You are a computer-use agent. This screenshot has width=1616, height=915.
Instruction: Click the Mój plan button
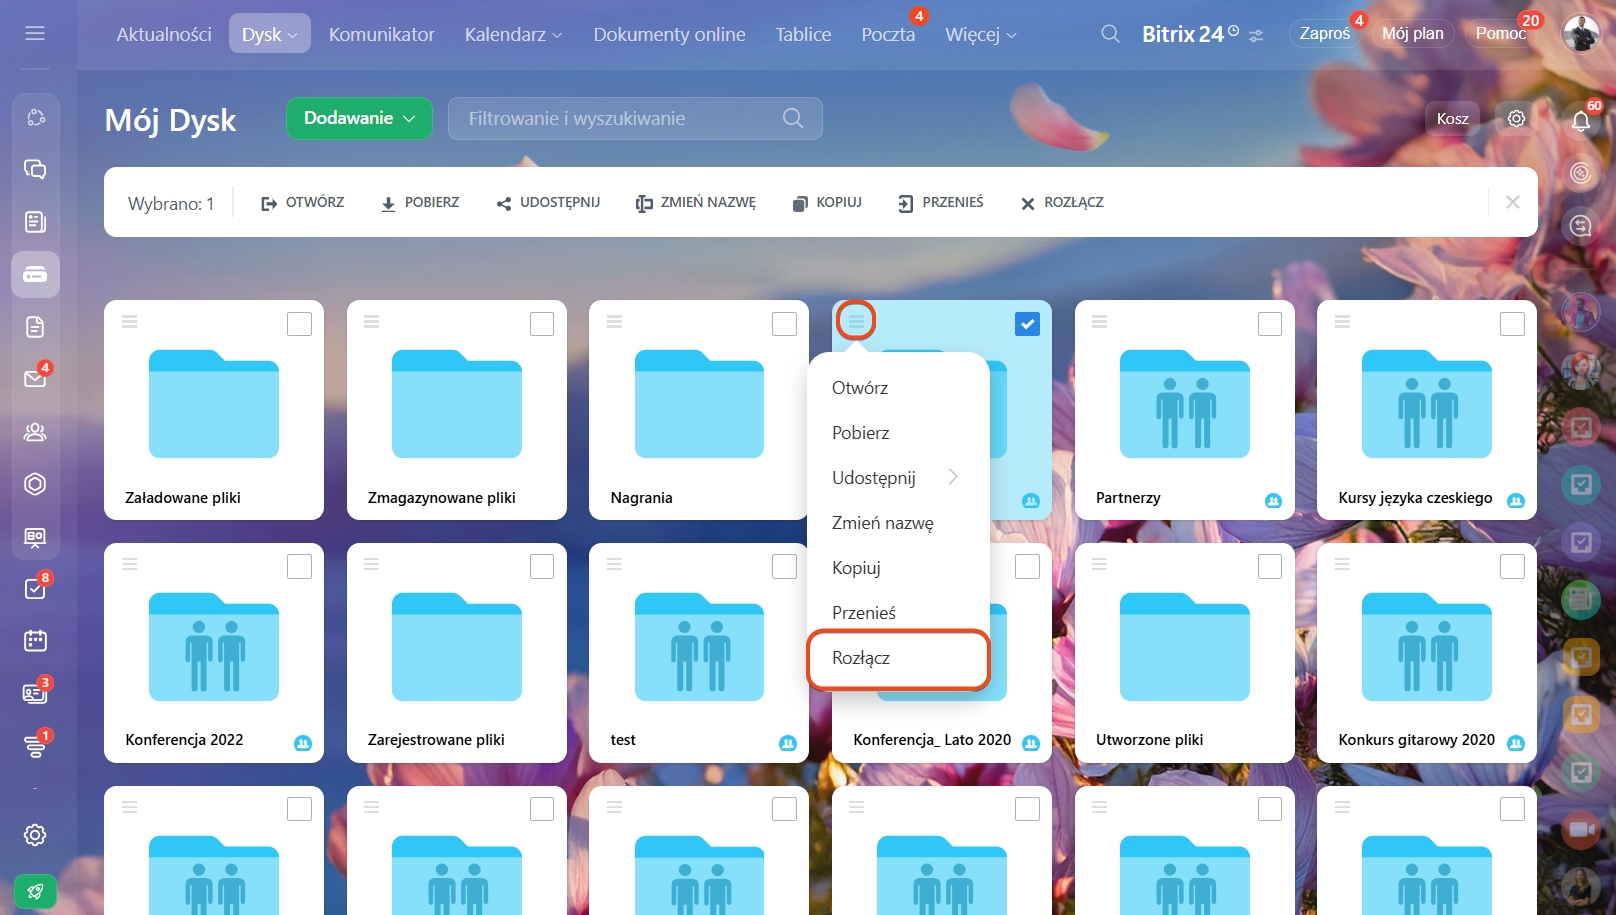(x=1412, y=34)
